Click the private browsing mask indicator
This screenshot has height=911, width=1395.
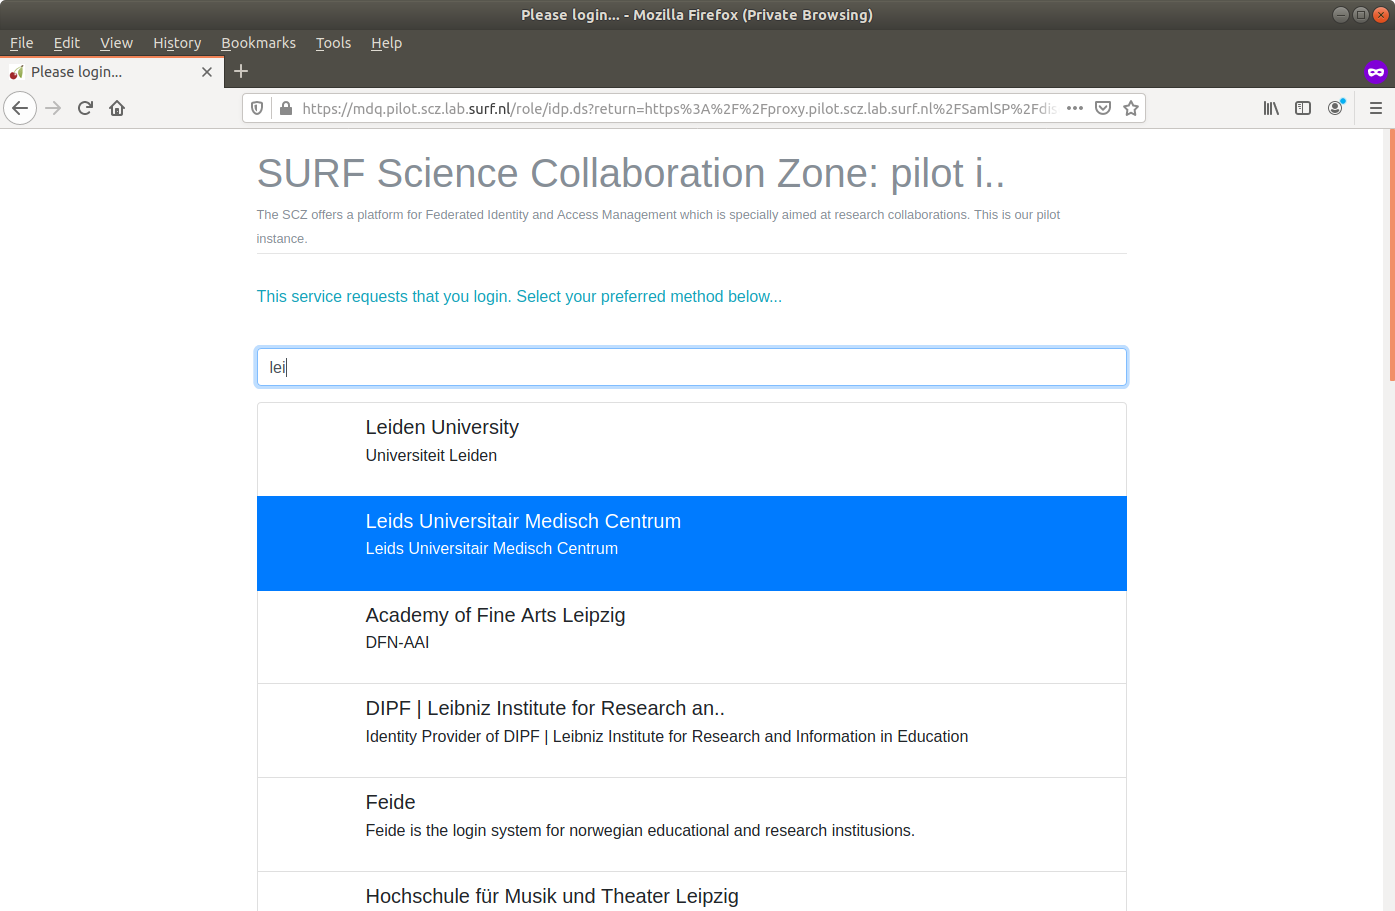point(1376,71)
